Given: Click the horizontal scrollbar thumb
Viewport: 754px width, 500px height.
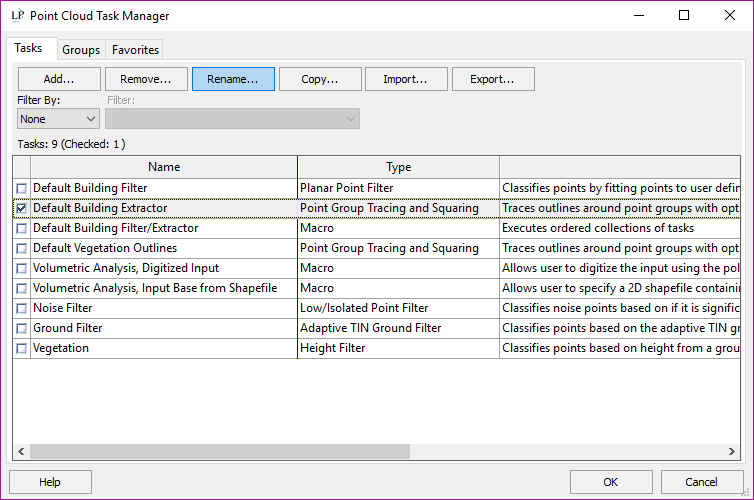Looking at the screenshot, I should tap(220, 451).
